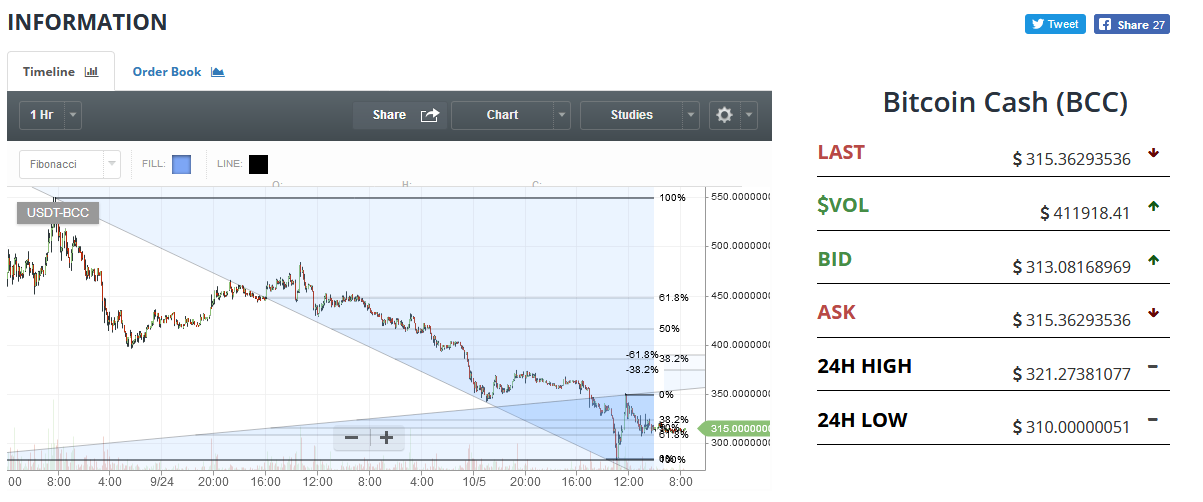Screen dimensions: 1203x502
Task: Pick the blue fill color swatch
Action: [181, 164]
